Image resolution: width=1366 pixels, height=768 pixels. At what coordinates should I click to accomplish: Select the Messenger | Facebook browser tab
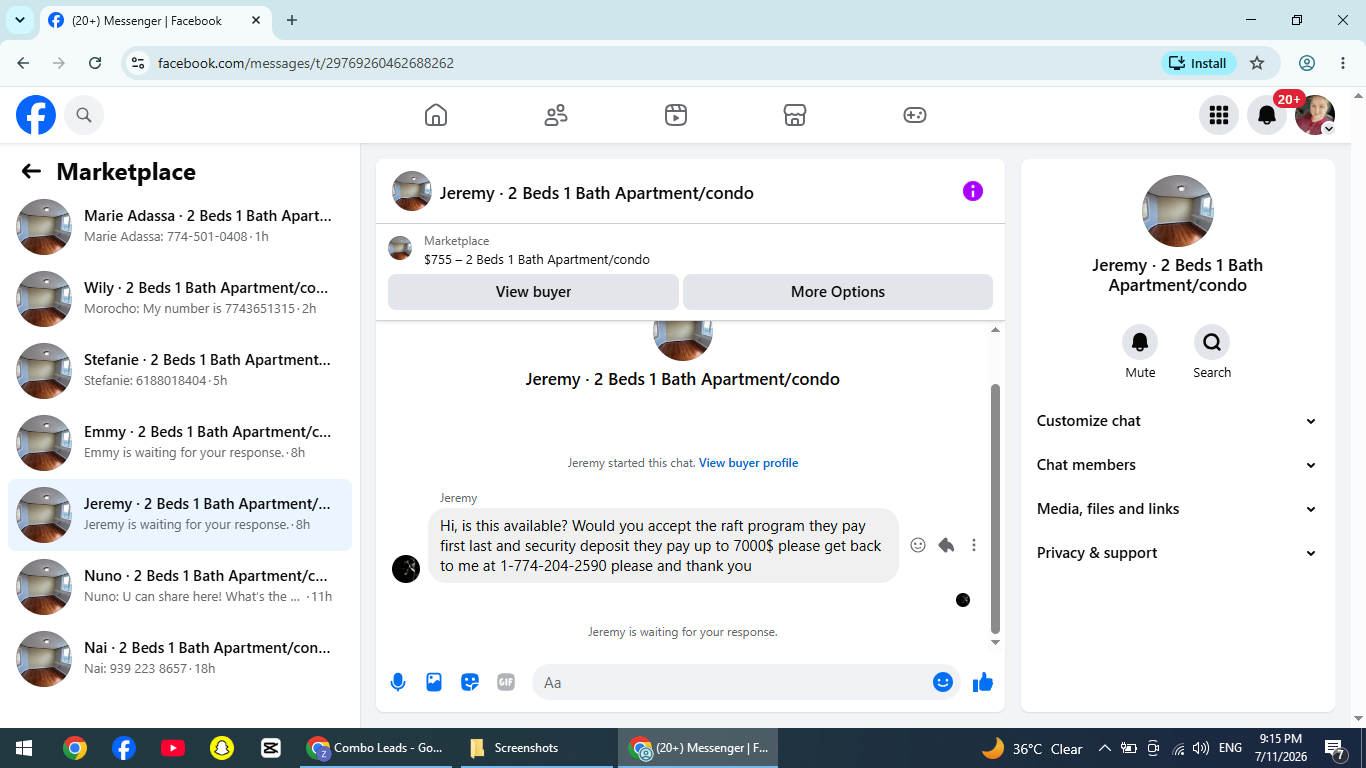[x=155, y=20]
